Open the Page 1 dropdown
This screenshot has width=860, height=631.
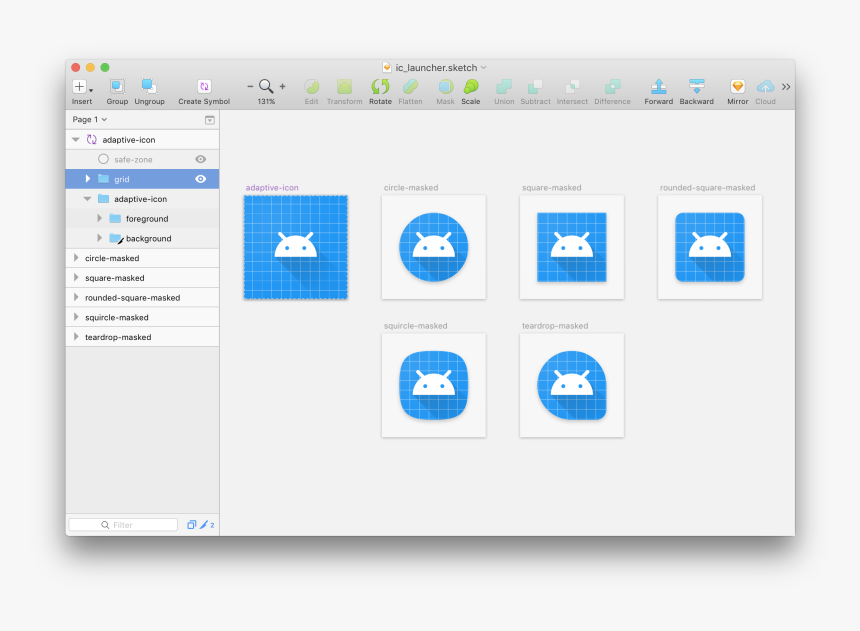point(89,120)
